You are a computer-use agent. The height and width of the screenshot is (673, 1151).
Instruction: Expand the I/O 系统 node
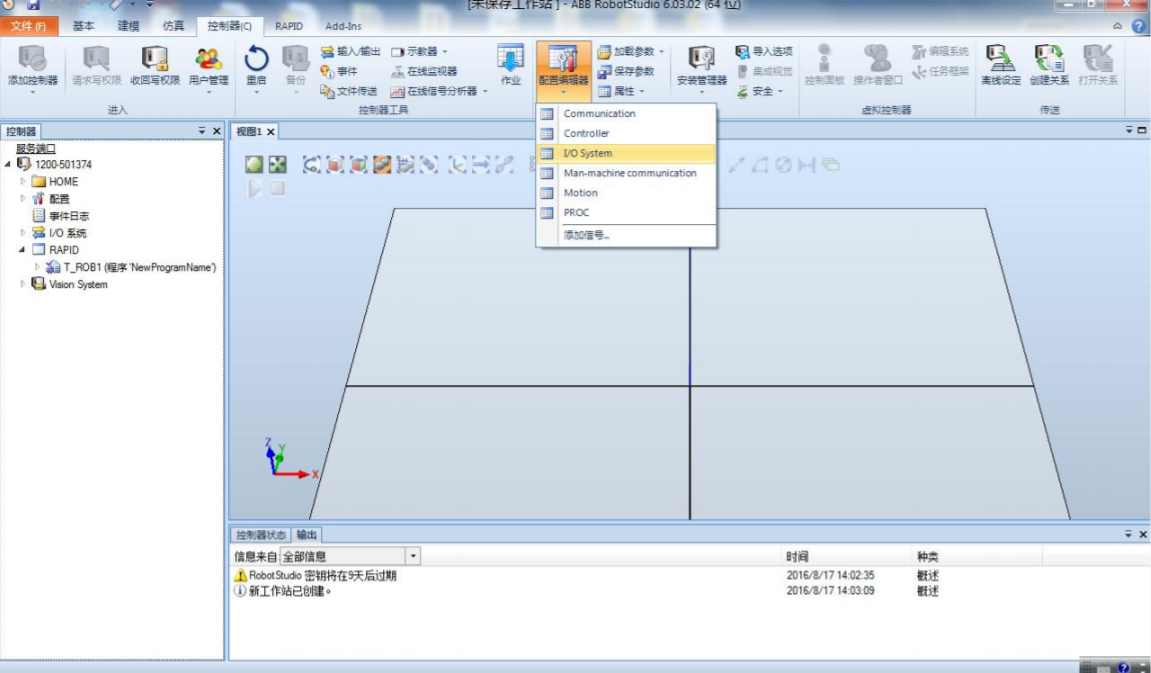pyautogui.click(x=23, y=233)
